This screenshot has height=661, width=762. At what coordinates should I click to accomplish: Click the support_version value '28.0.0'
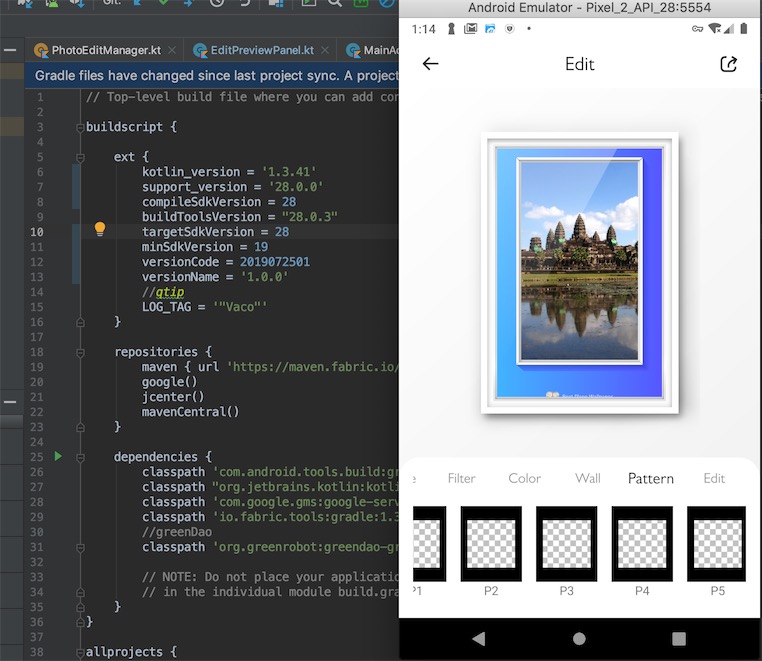(295, 187)
